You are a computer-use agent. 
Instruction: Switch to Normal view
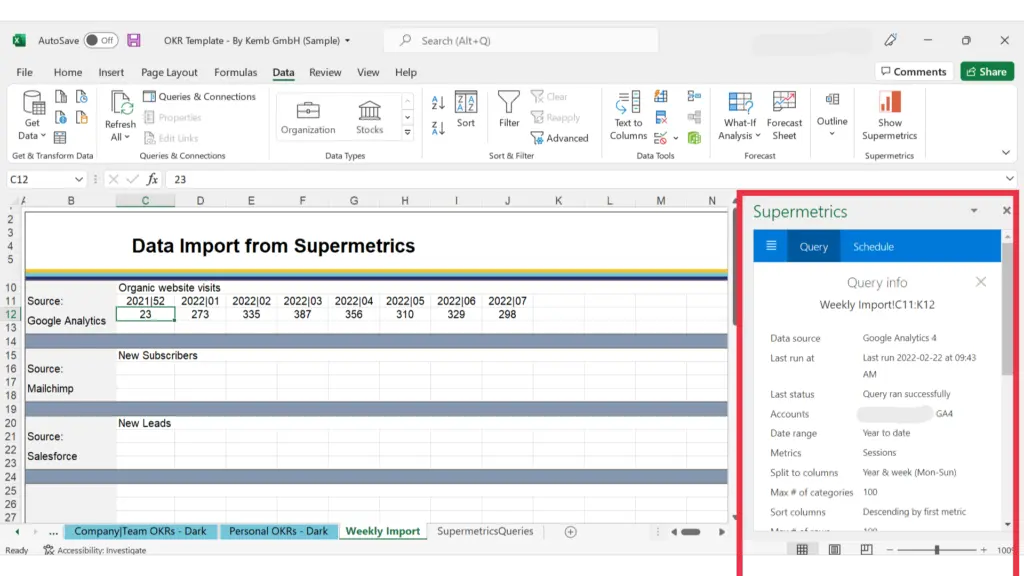[802, 550]
